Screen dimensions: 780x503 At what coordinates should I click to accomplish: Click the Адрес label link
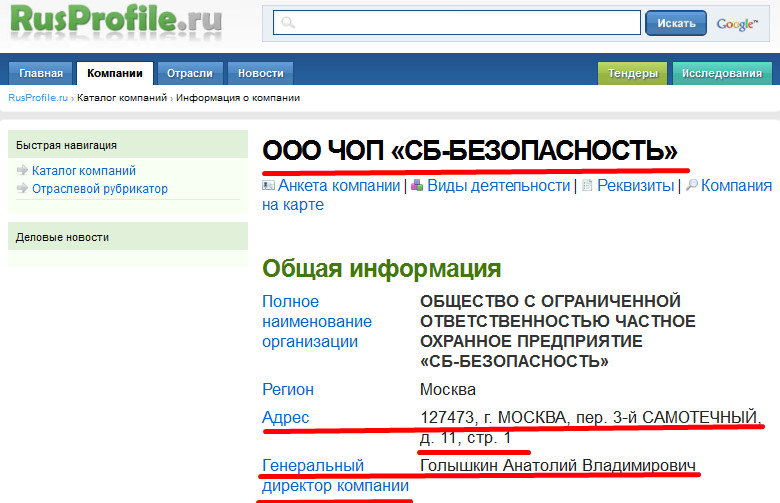(x=286, y=417)
